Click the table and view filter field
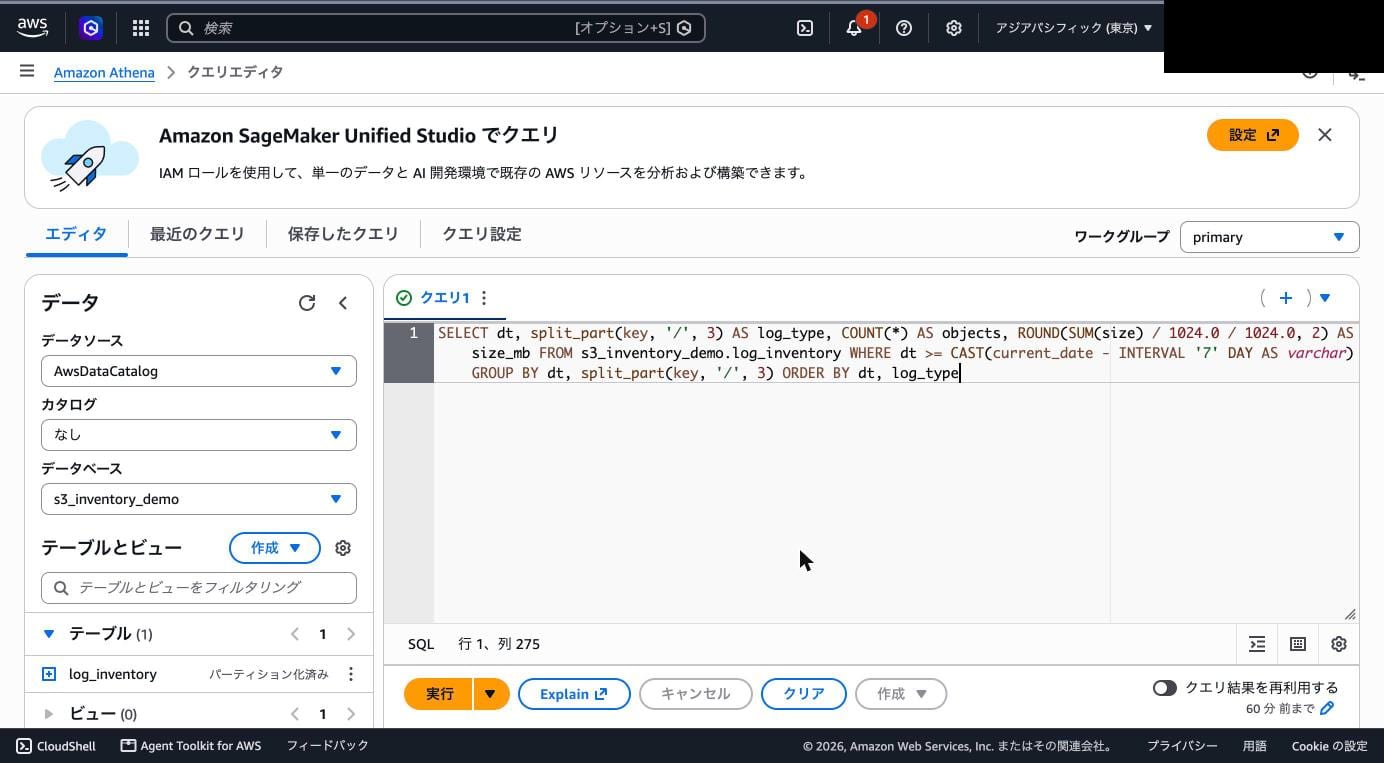This screenshot has width=1384, height=763. click(x=199, y=588)
